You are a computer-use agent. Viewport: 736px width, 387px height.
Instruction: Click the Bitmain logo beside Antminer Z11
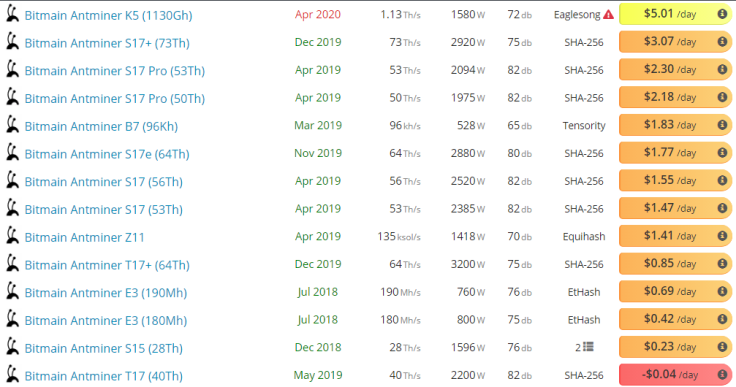click(12, 236)
